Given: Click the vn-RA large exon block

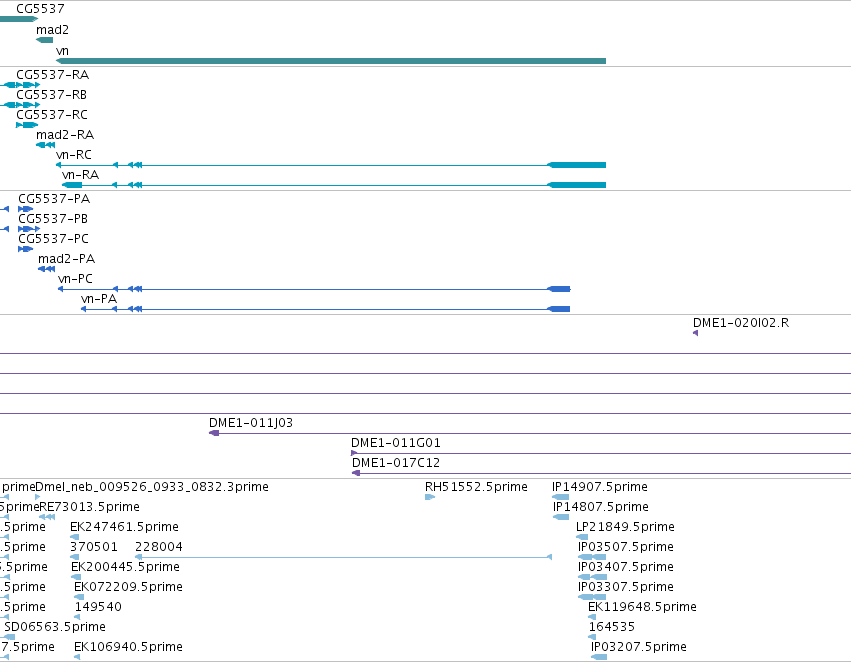Looking at the screenshot, I should 576,185.
